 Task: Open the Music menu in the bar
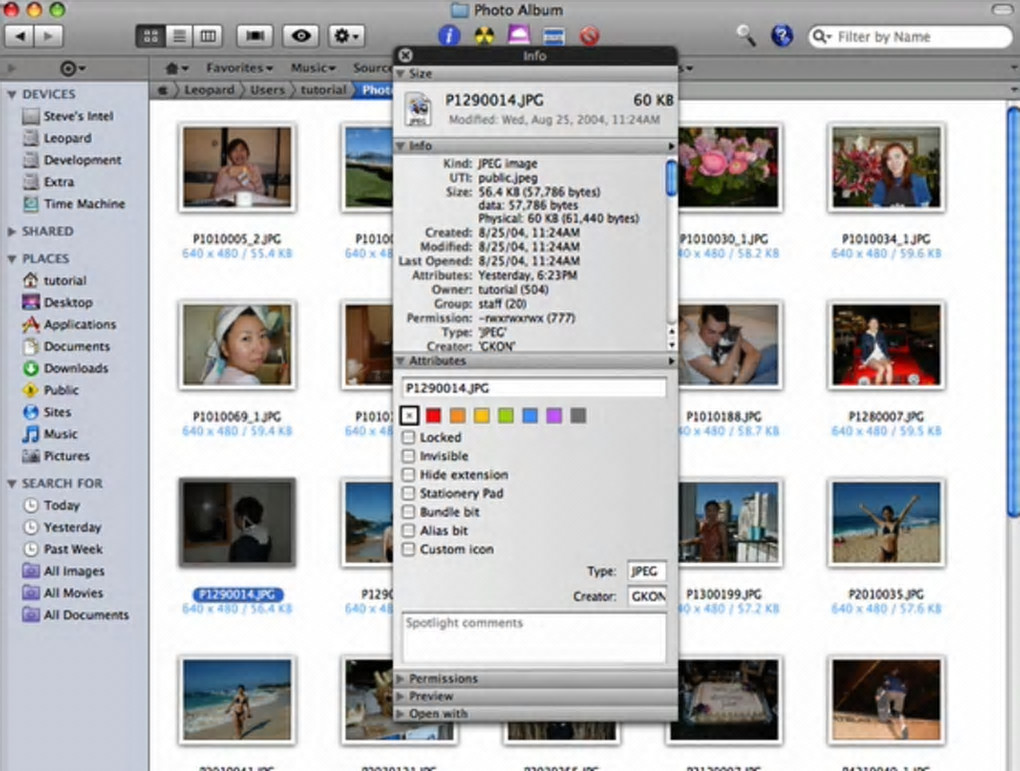click(313, 68)
